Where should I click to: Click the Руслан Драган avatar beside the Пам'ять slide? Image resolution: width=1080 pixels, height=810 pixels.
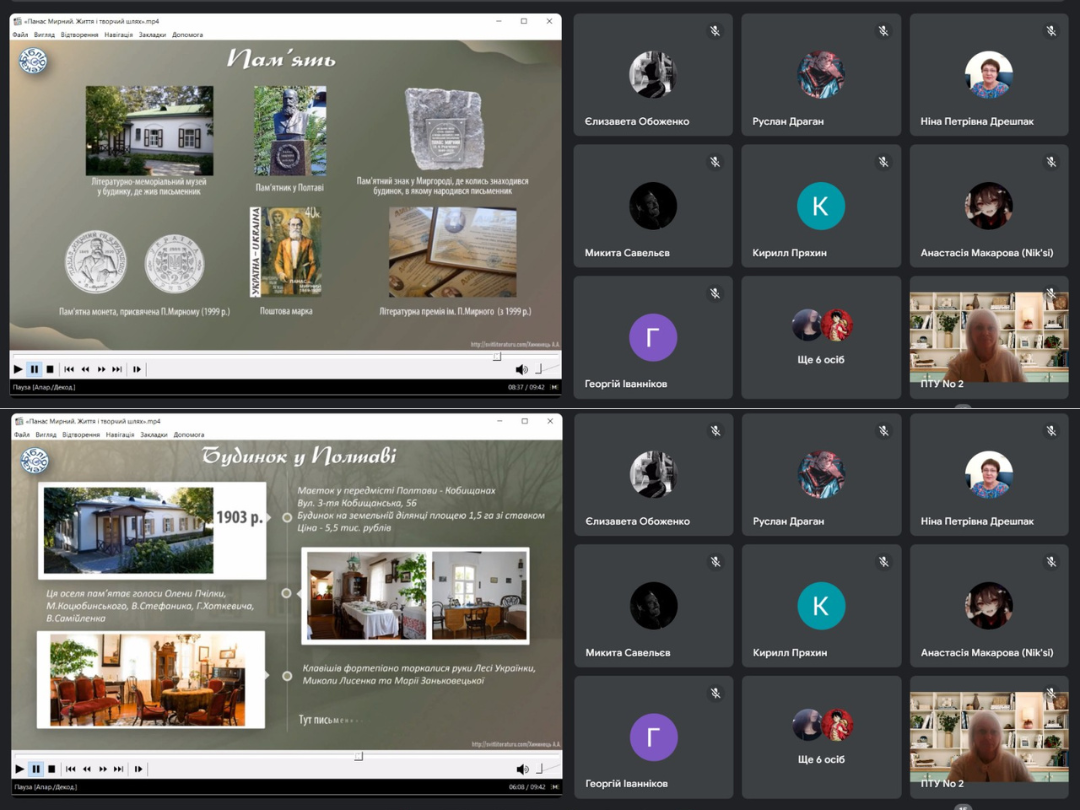820,74
